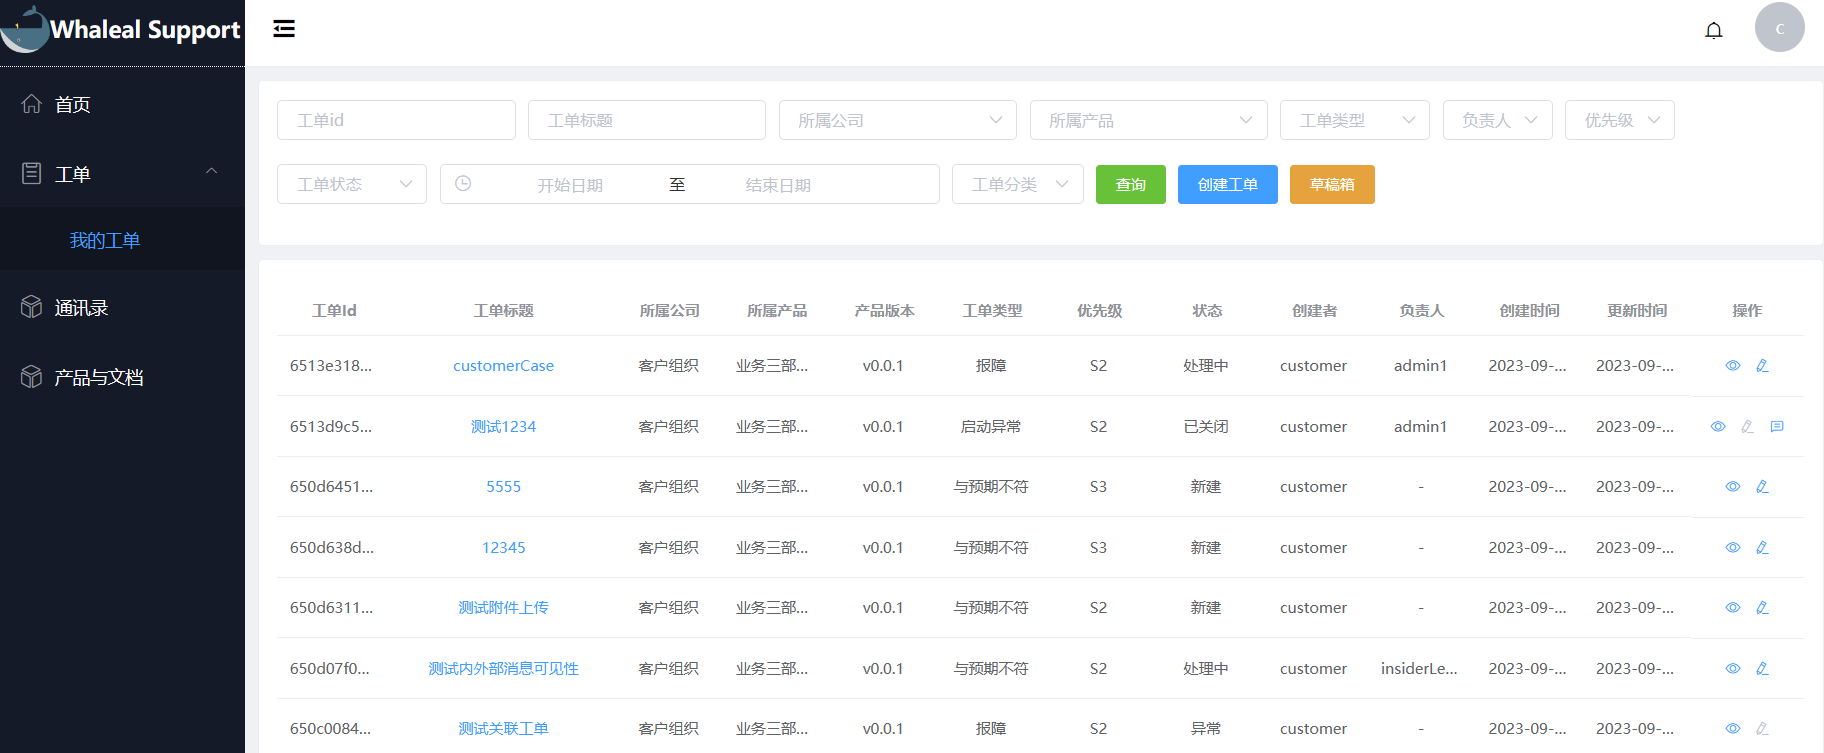The width and height of the screenshot is (1824, 753).
Task: Click the 更新时间 column header
Action: coord(1637,311)
